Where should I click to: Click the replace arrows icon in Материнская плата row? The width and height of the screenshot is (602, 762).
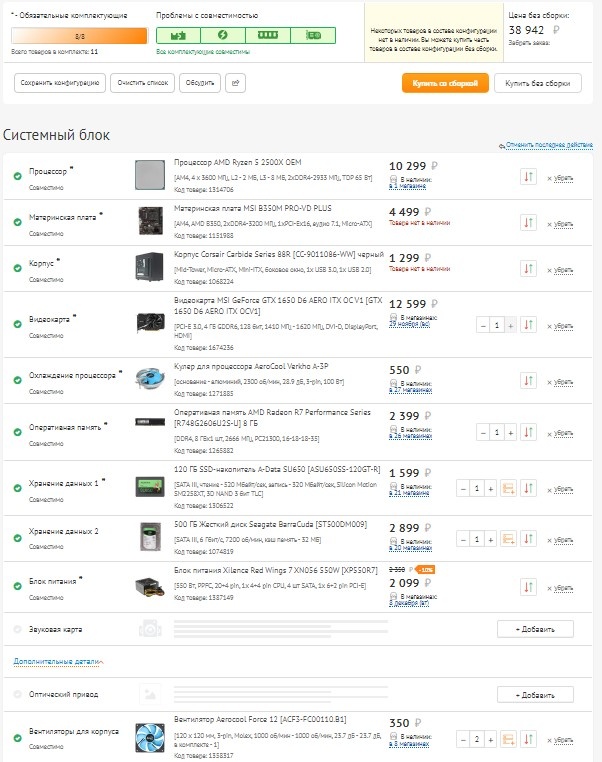[528, 223]
